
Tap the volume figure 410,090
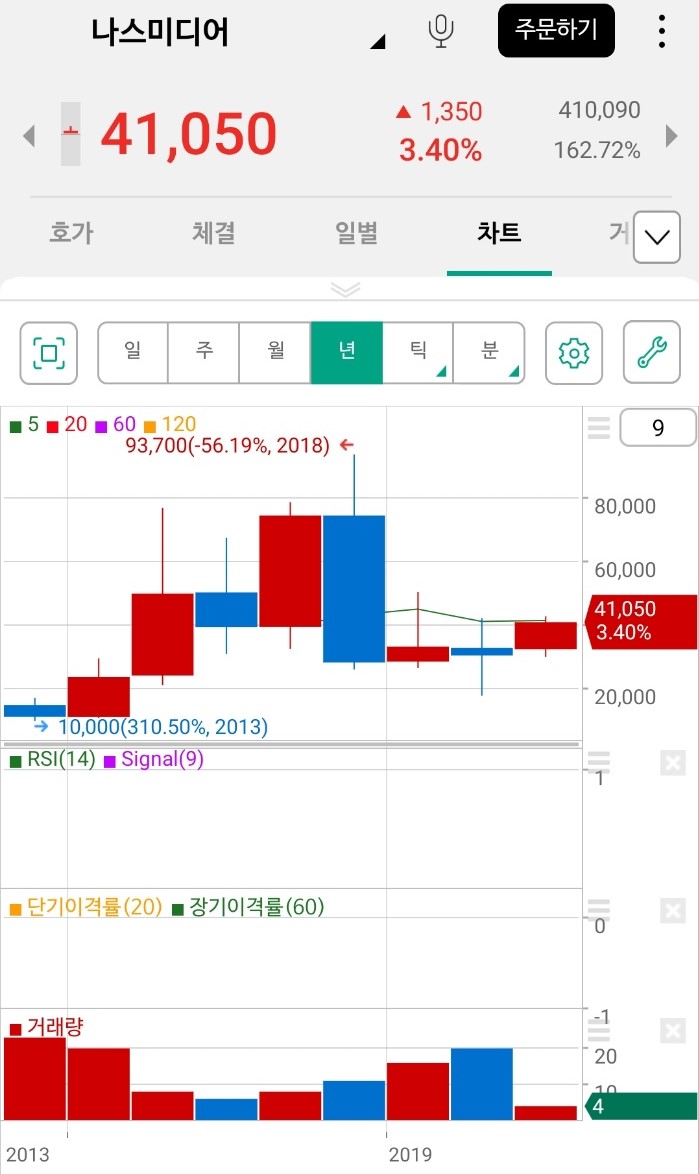(x=599, y=110)
